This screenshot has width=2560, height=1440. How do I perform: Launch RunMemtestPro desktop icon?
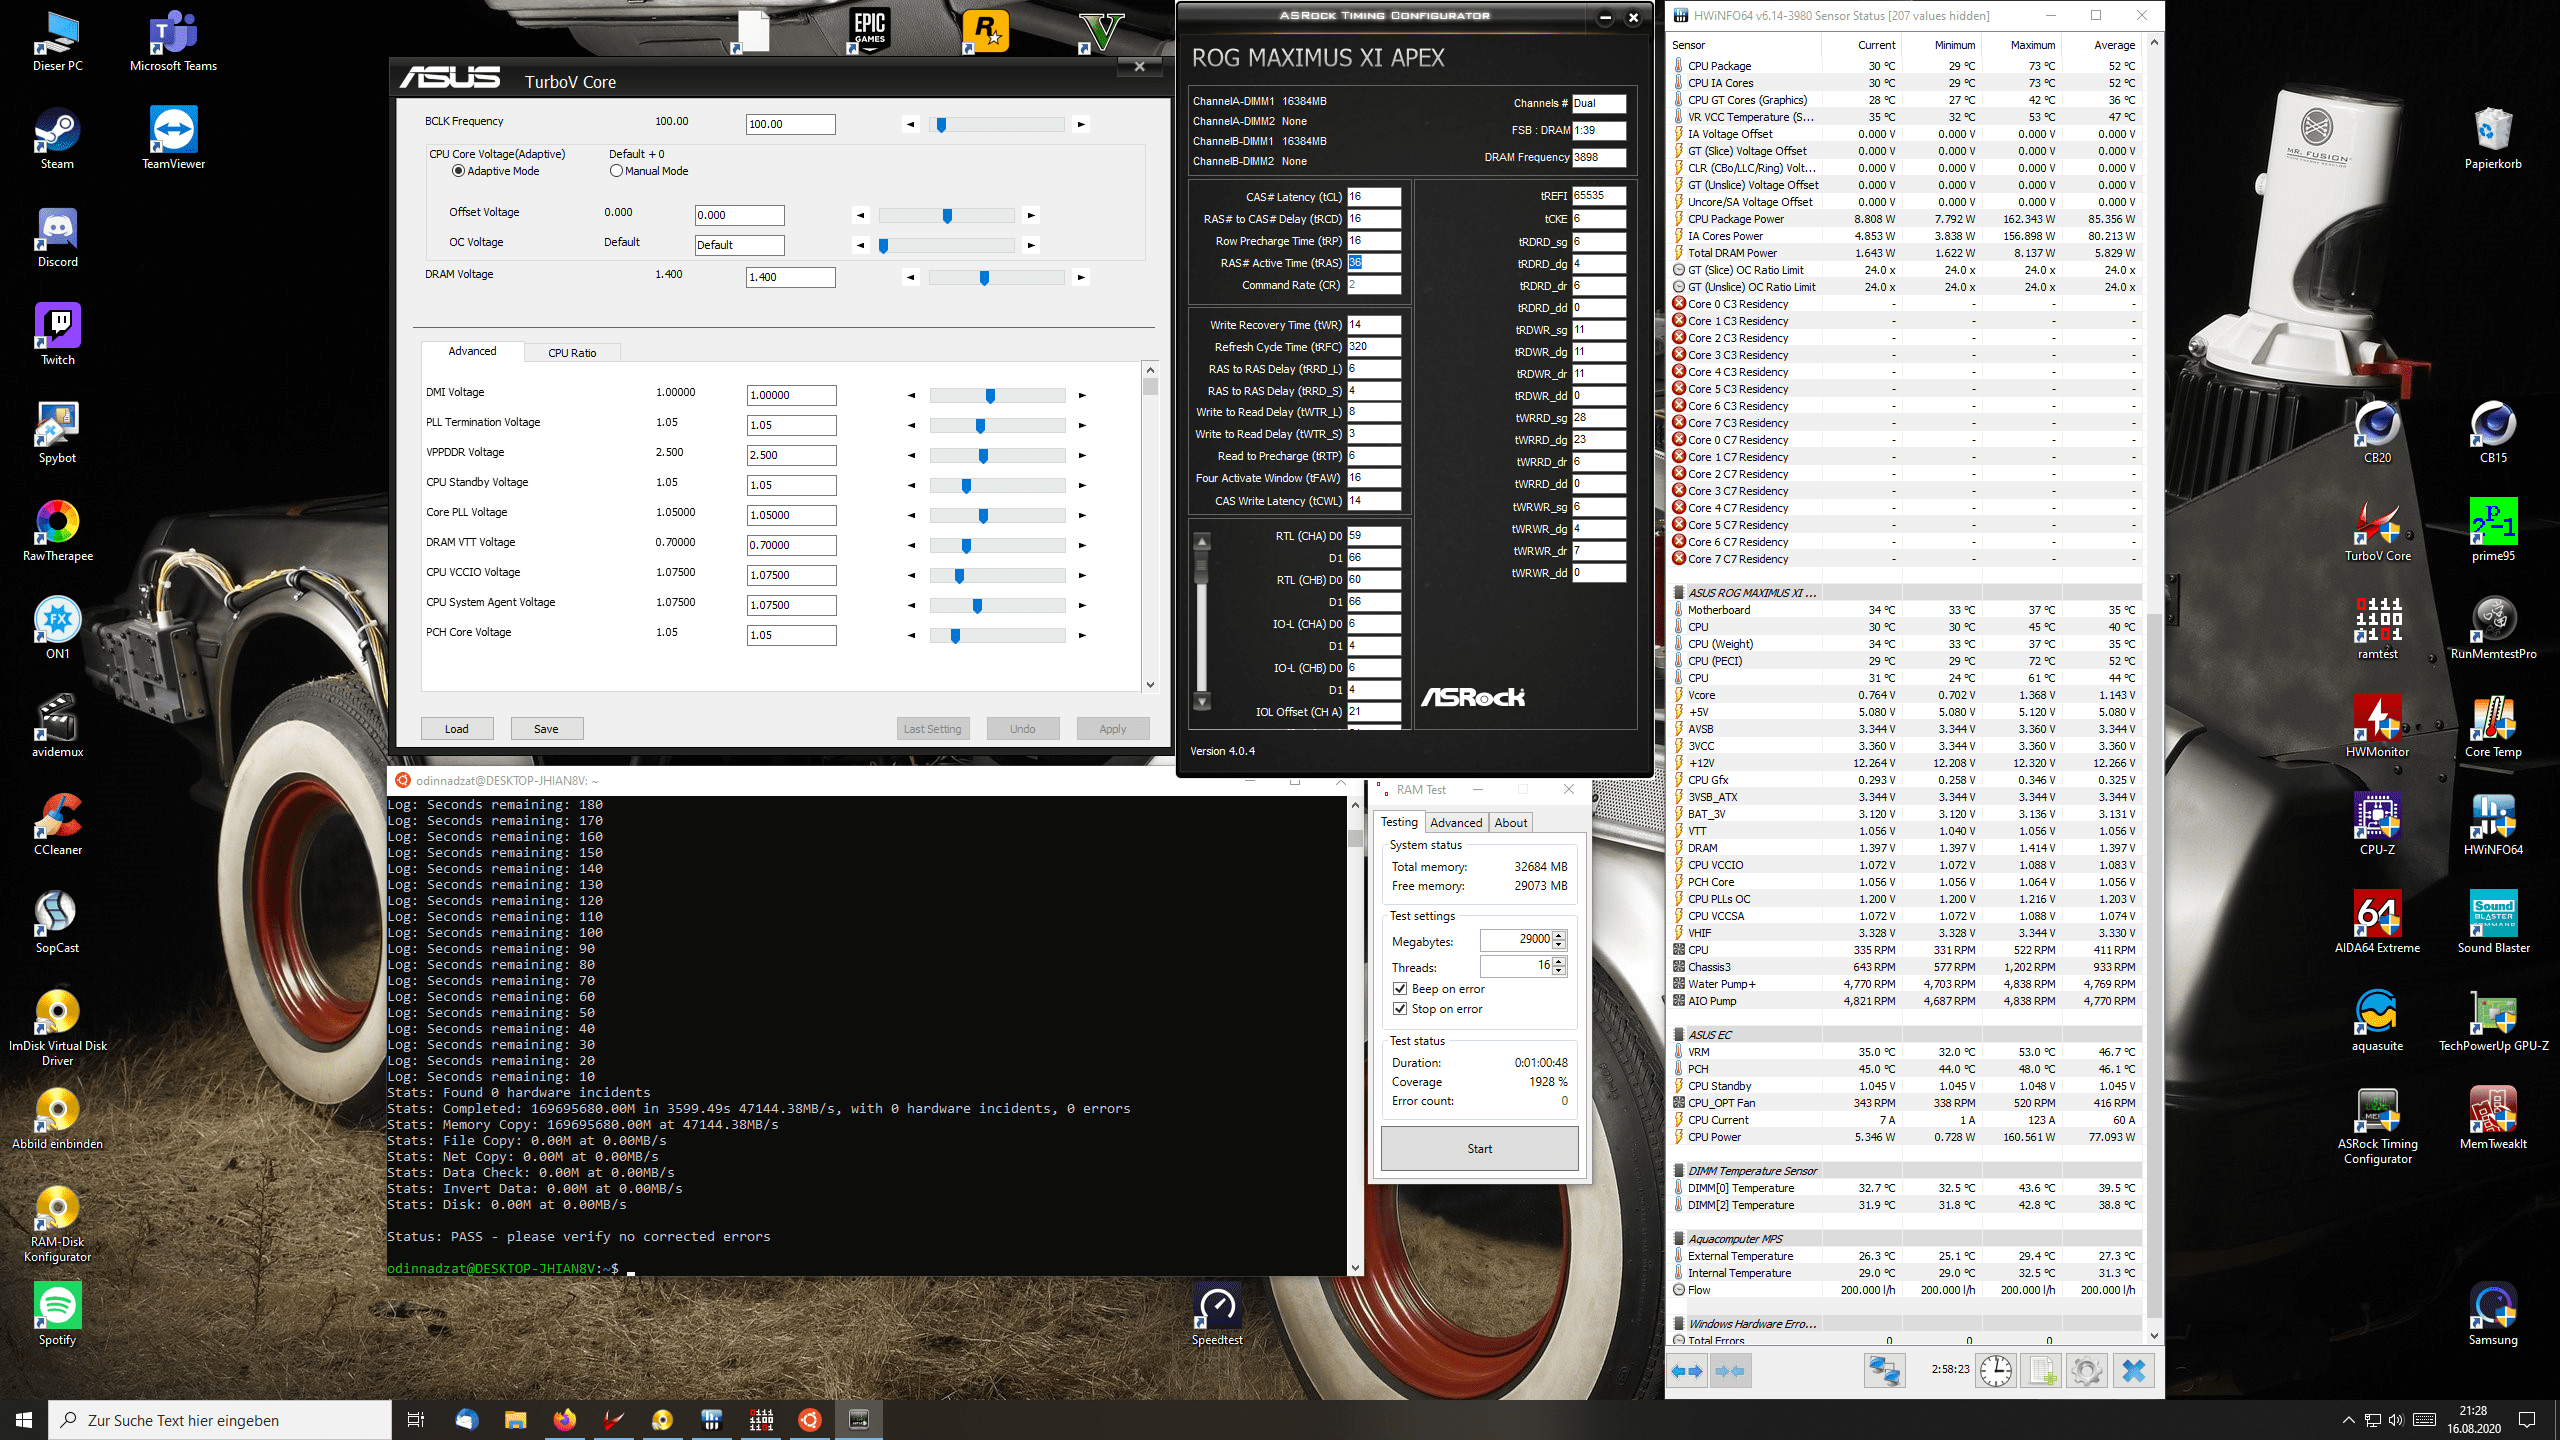click(x=2493, y=628)
